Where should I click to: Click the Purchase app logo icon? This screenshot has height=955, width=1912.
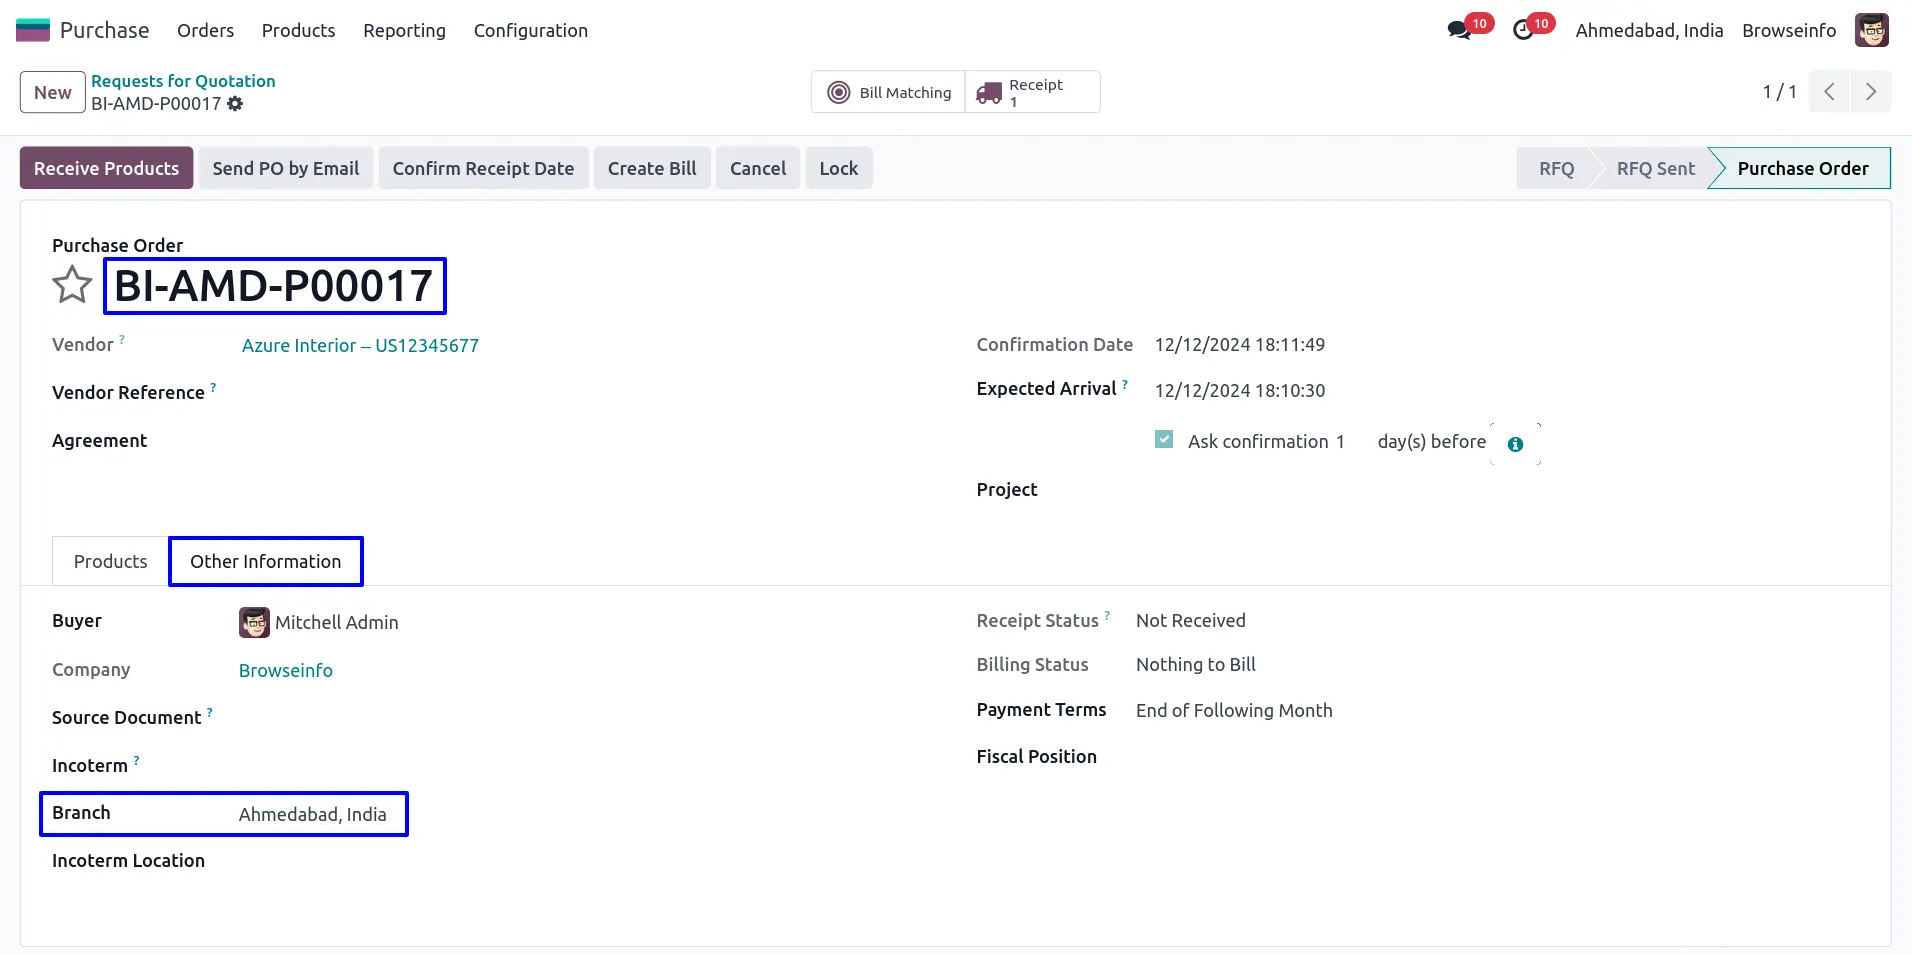(x=33, y=30)
